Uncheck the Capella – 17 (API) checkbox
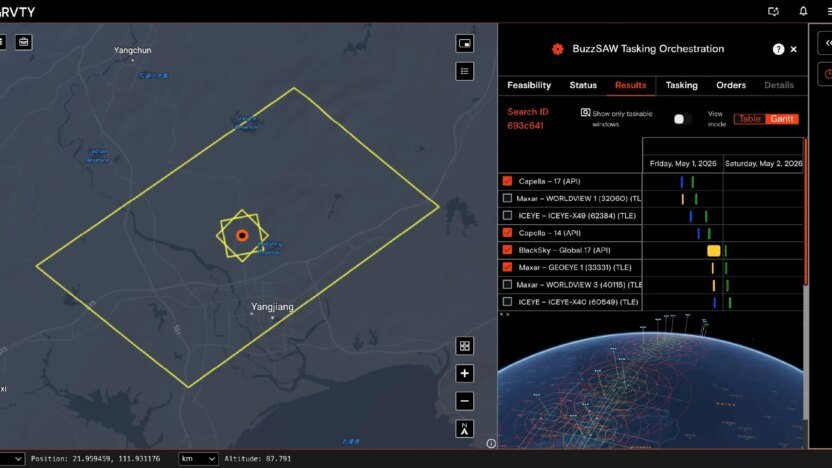The image size is (832, 468). (x=507, y=181)
